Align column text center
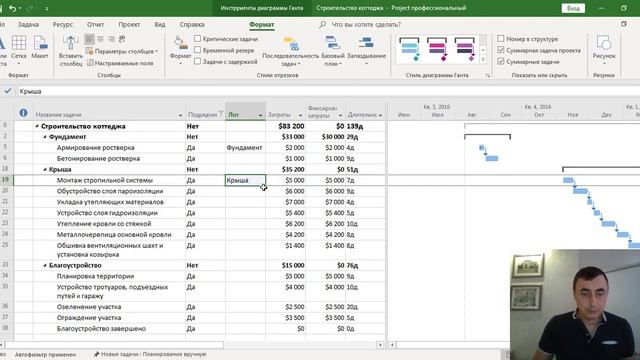This screenshot has width=640, height=360. (x=100, y=39)
